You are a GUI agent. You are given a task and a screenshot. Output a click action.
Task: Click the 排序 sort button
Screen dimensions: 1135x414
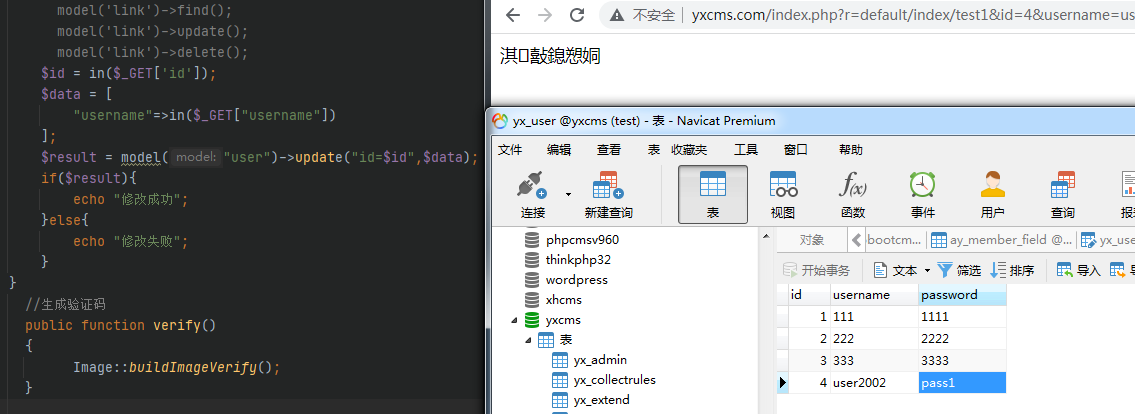click(x=1013, y=271)
